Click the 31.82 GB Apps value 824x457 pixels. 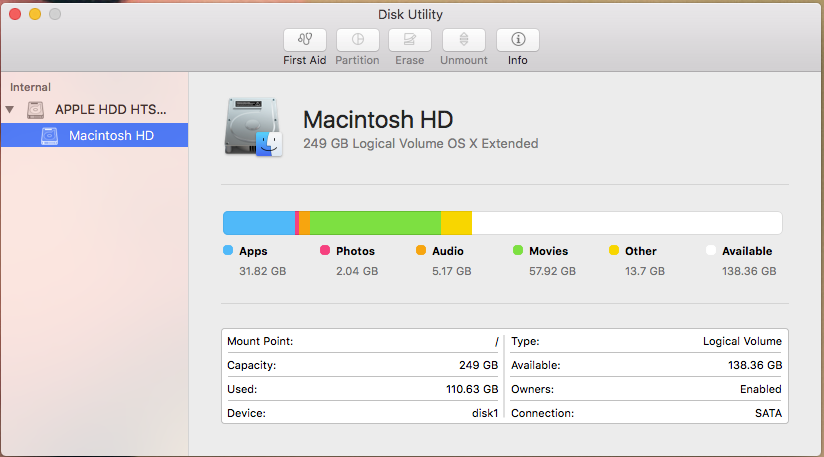[263, 271]
